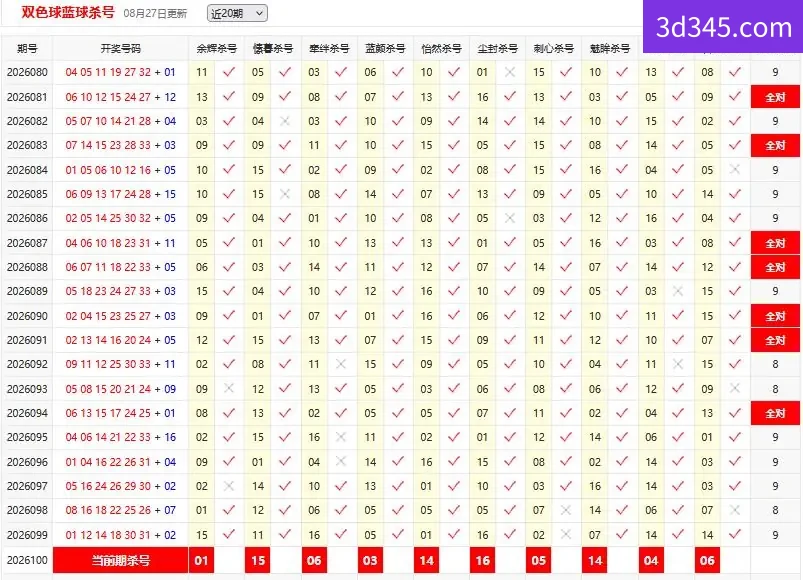The width and height of the screenshot is (803, 580).
Task: Click the gray X for 尘封杀号 in row 2026080
Action: (510, 72)
